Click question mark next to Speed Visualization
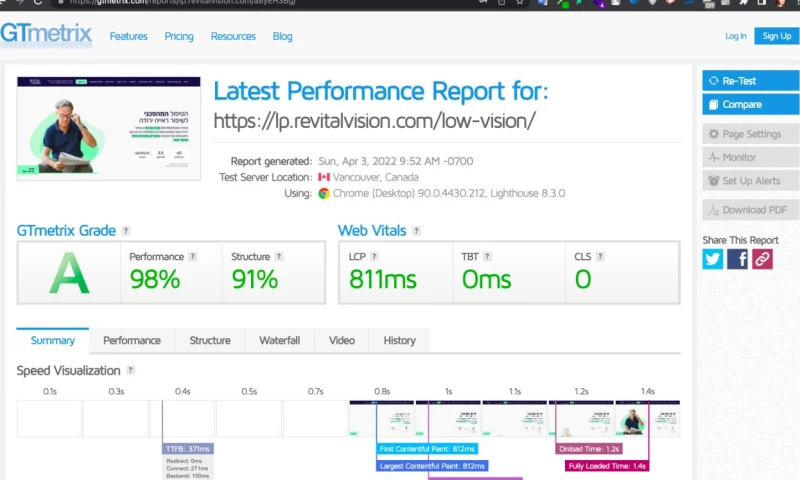The image size is (800, 480). pyautogui.click(x=130, y=371)
